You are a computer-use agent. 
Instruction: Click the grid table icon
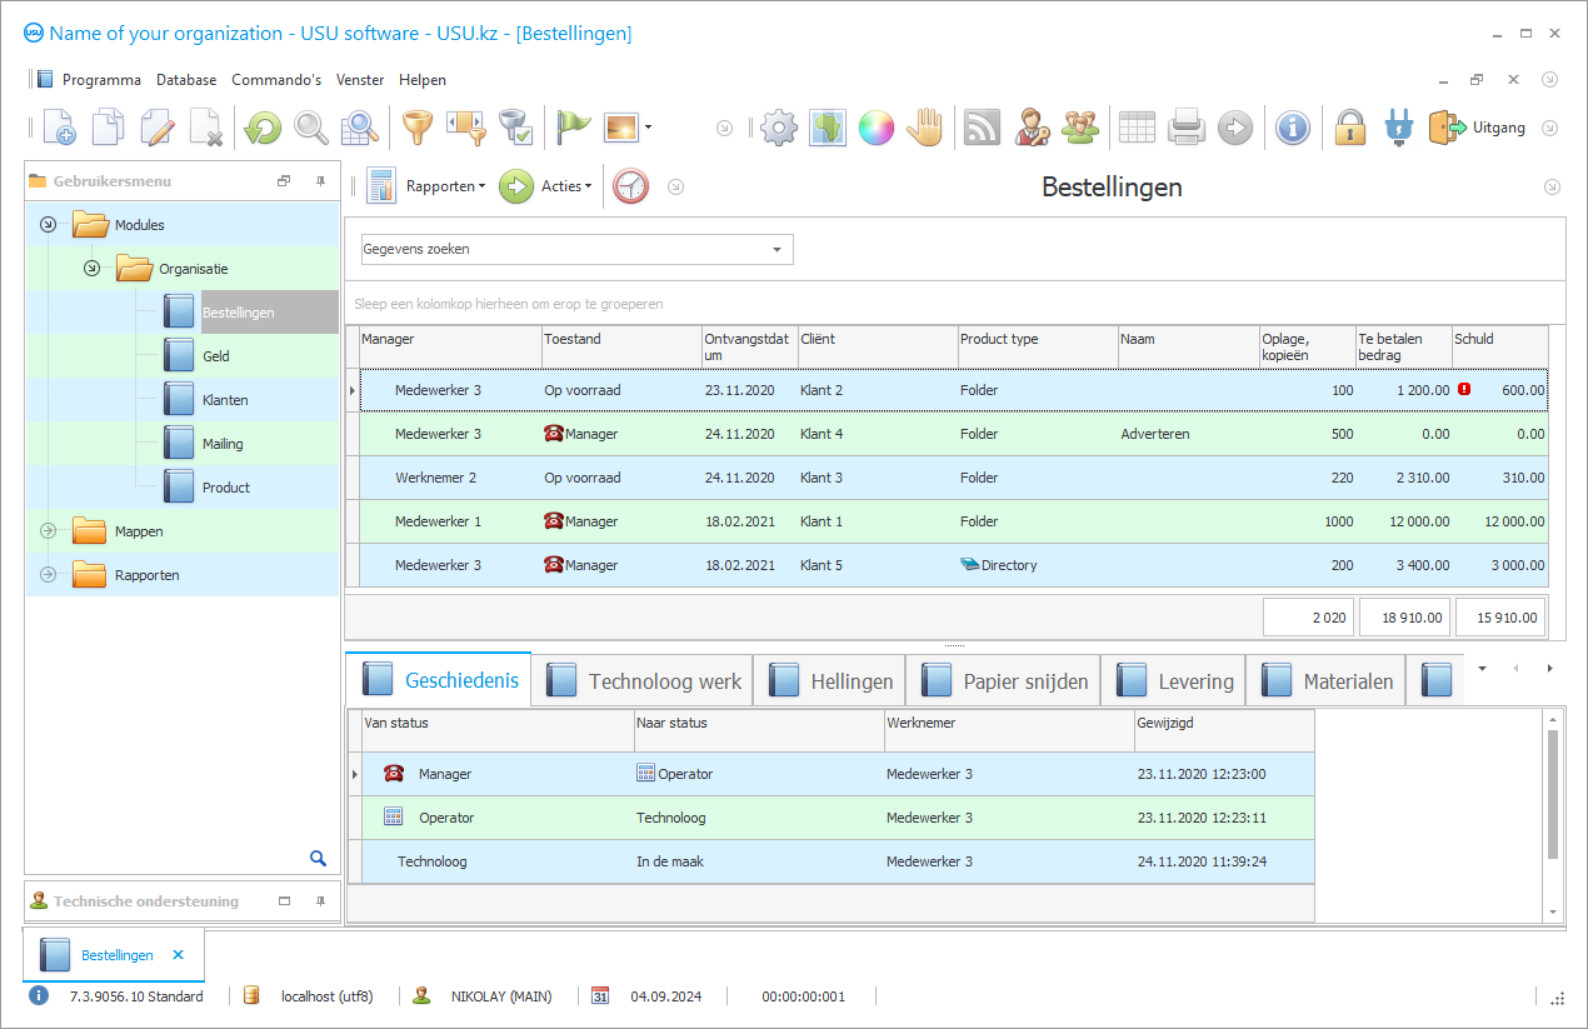point(1137,128)
